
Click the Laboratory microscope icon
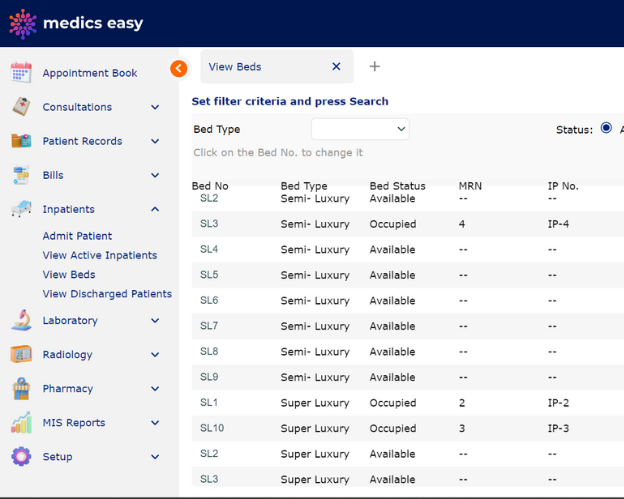coord(21,320)
